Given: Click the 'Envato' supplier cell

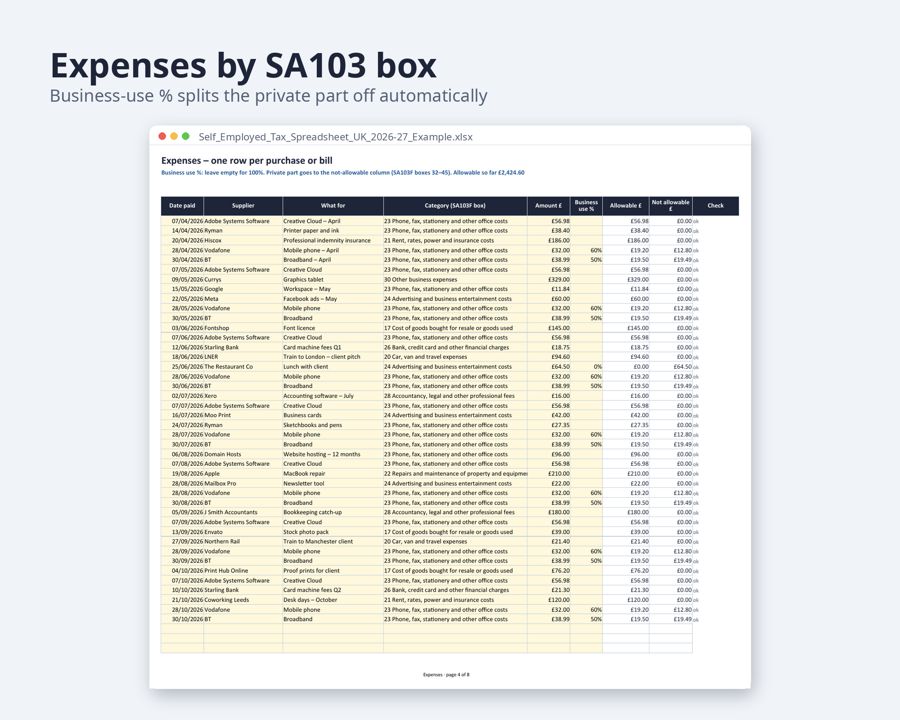Looking at the screenshot, I should tap(243, 532).
